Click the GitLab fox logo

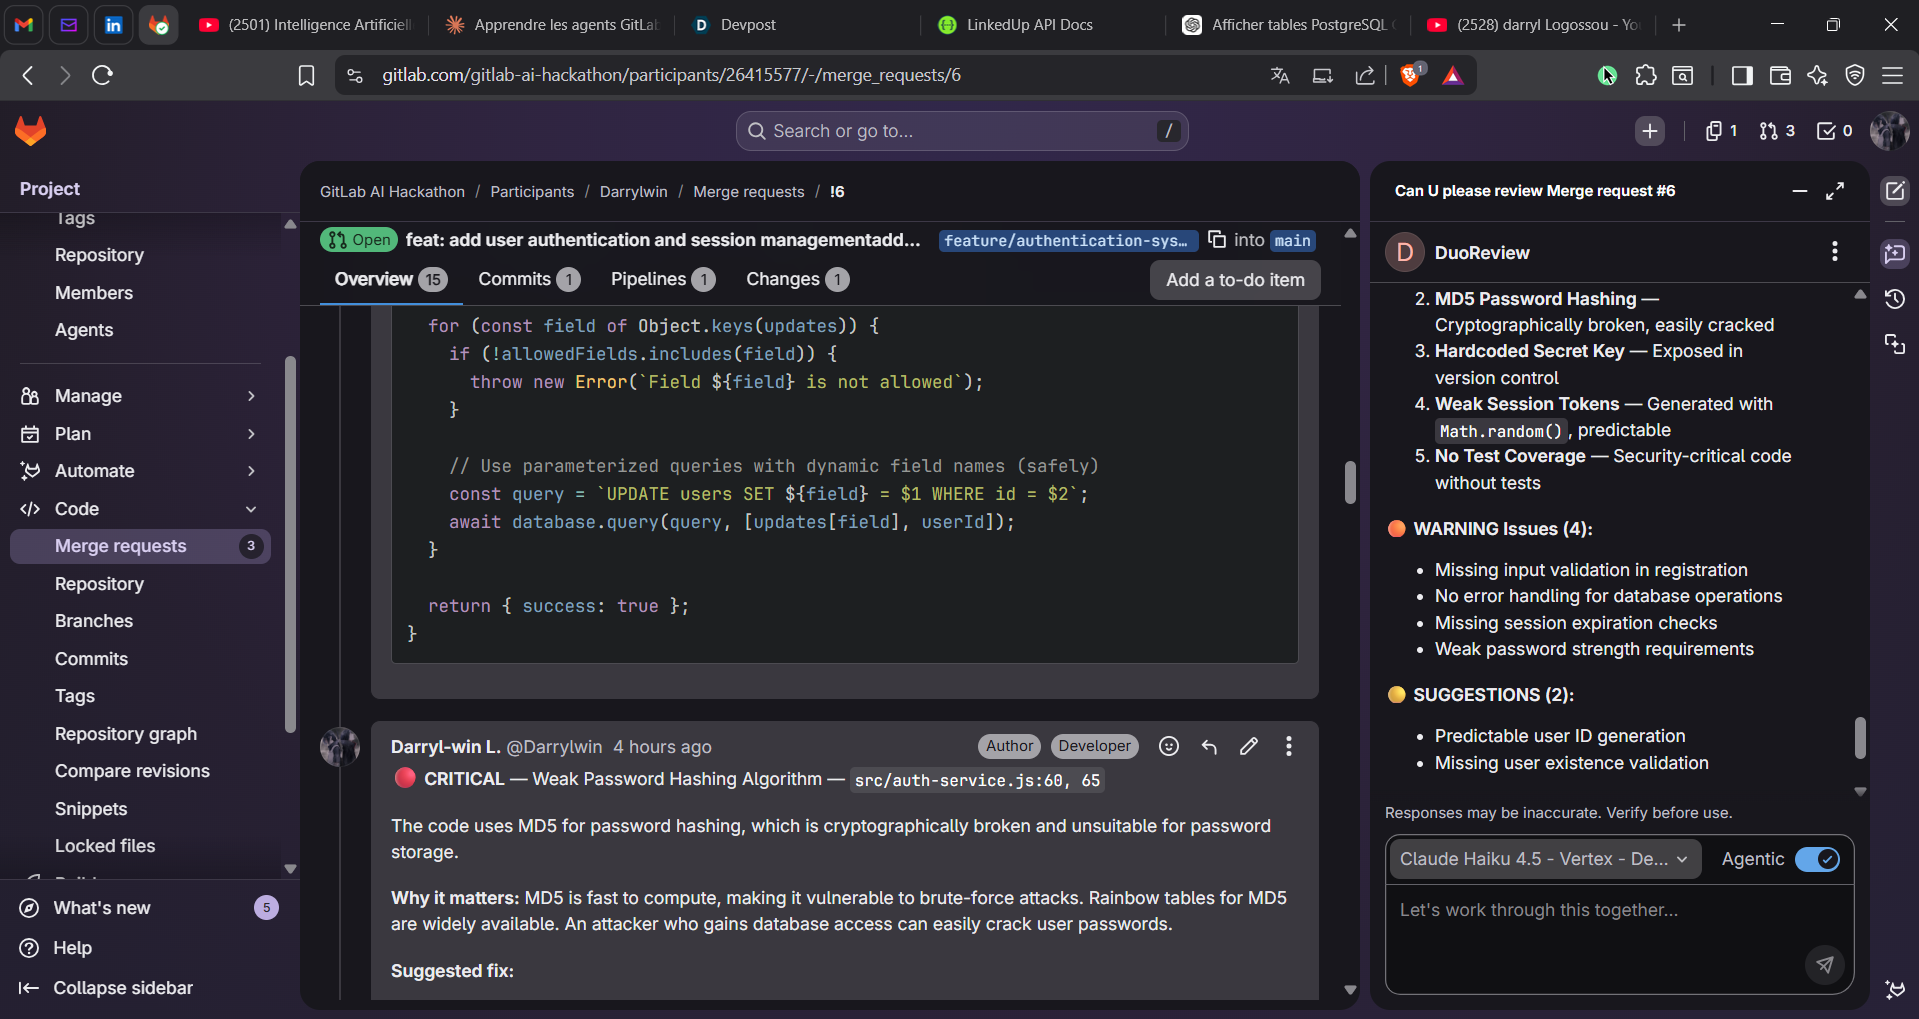pyautogui.click(x=31, y=131)
